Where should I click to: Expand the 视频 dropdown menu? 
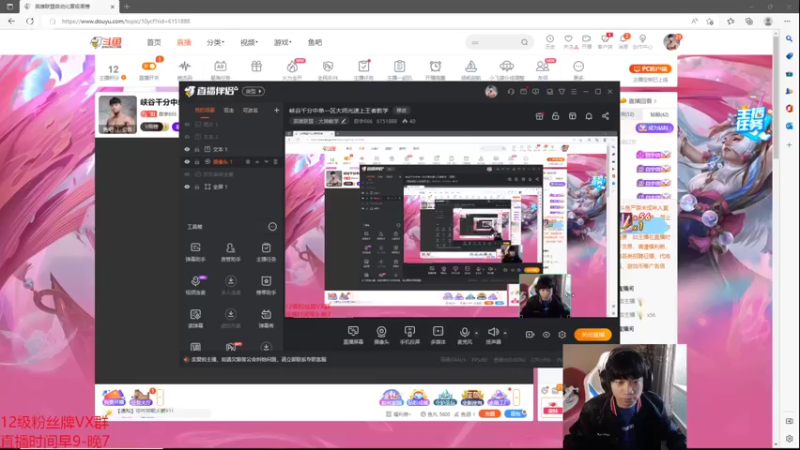249,42
